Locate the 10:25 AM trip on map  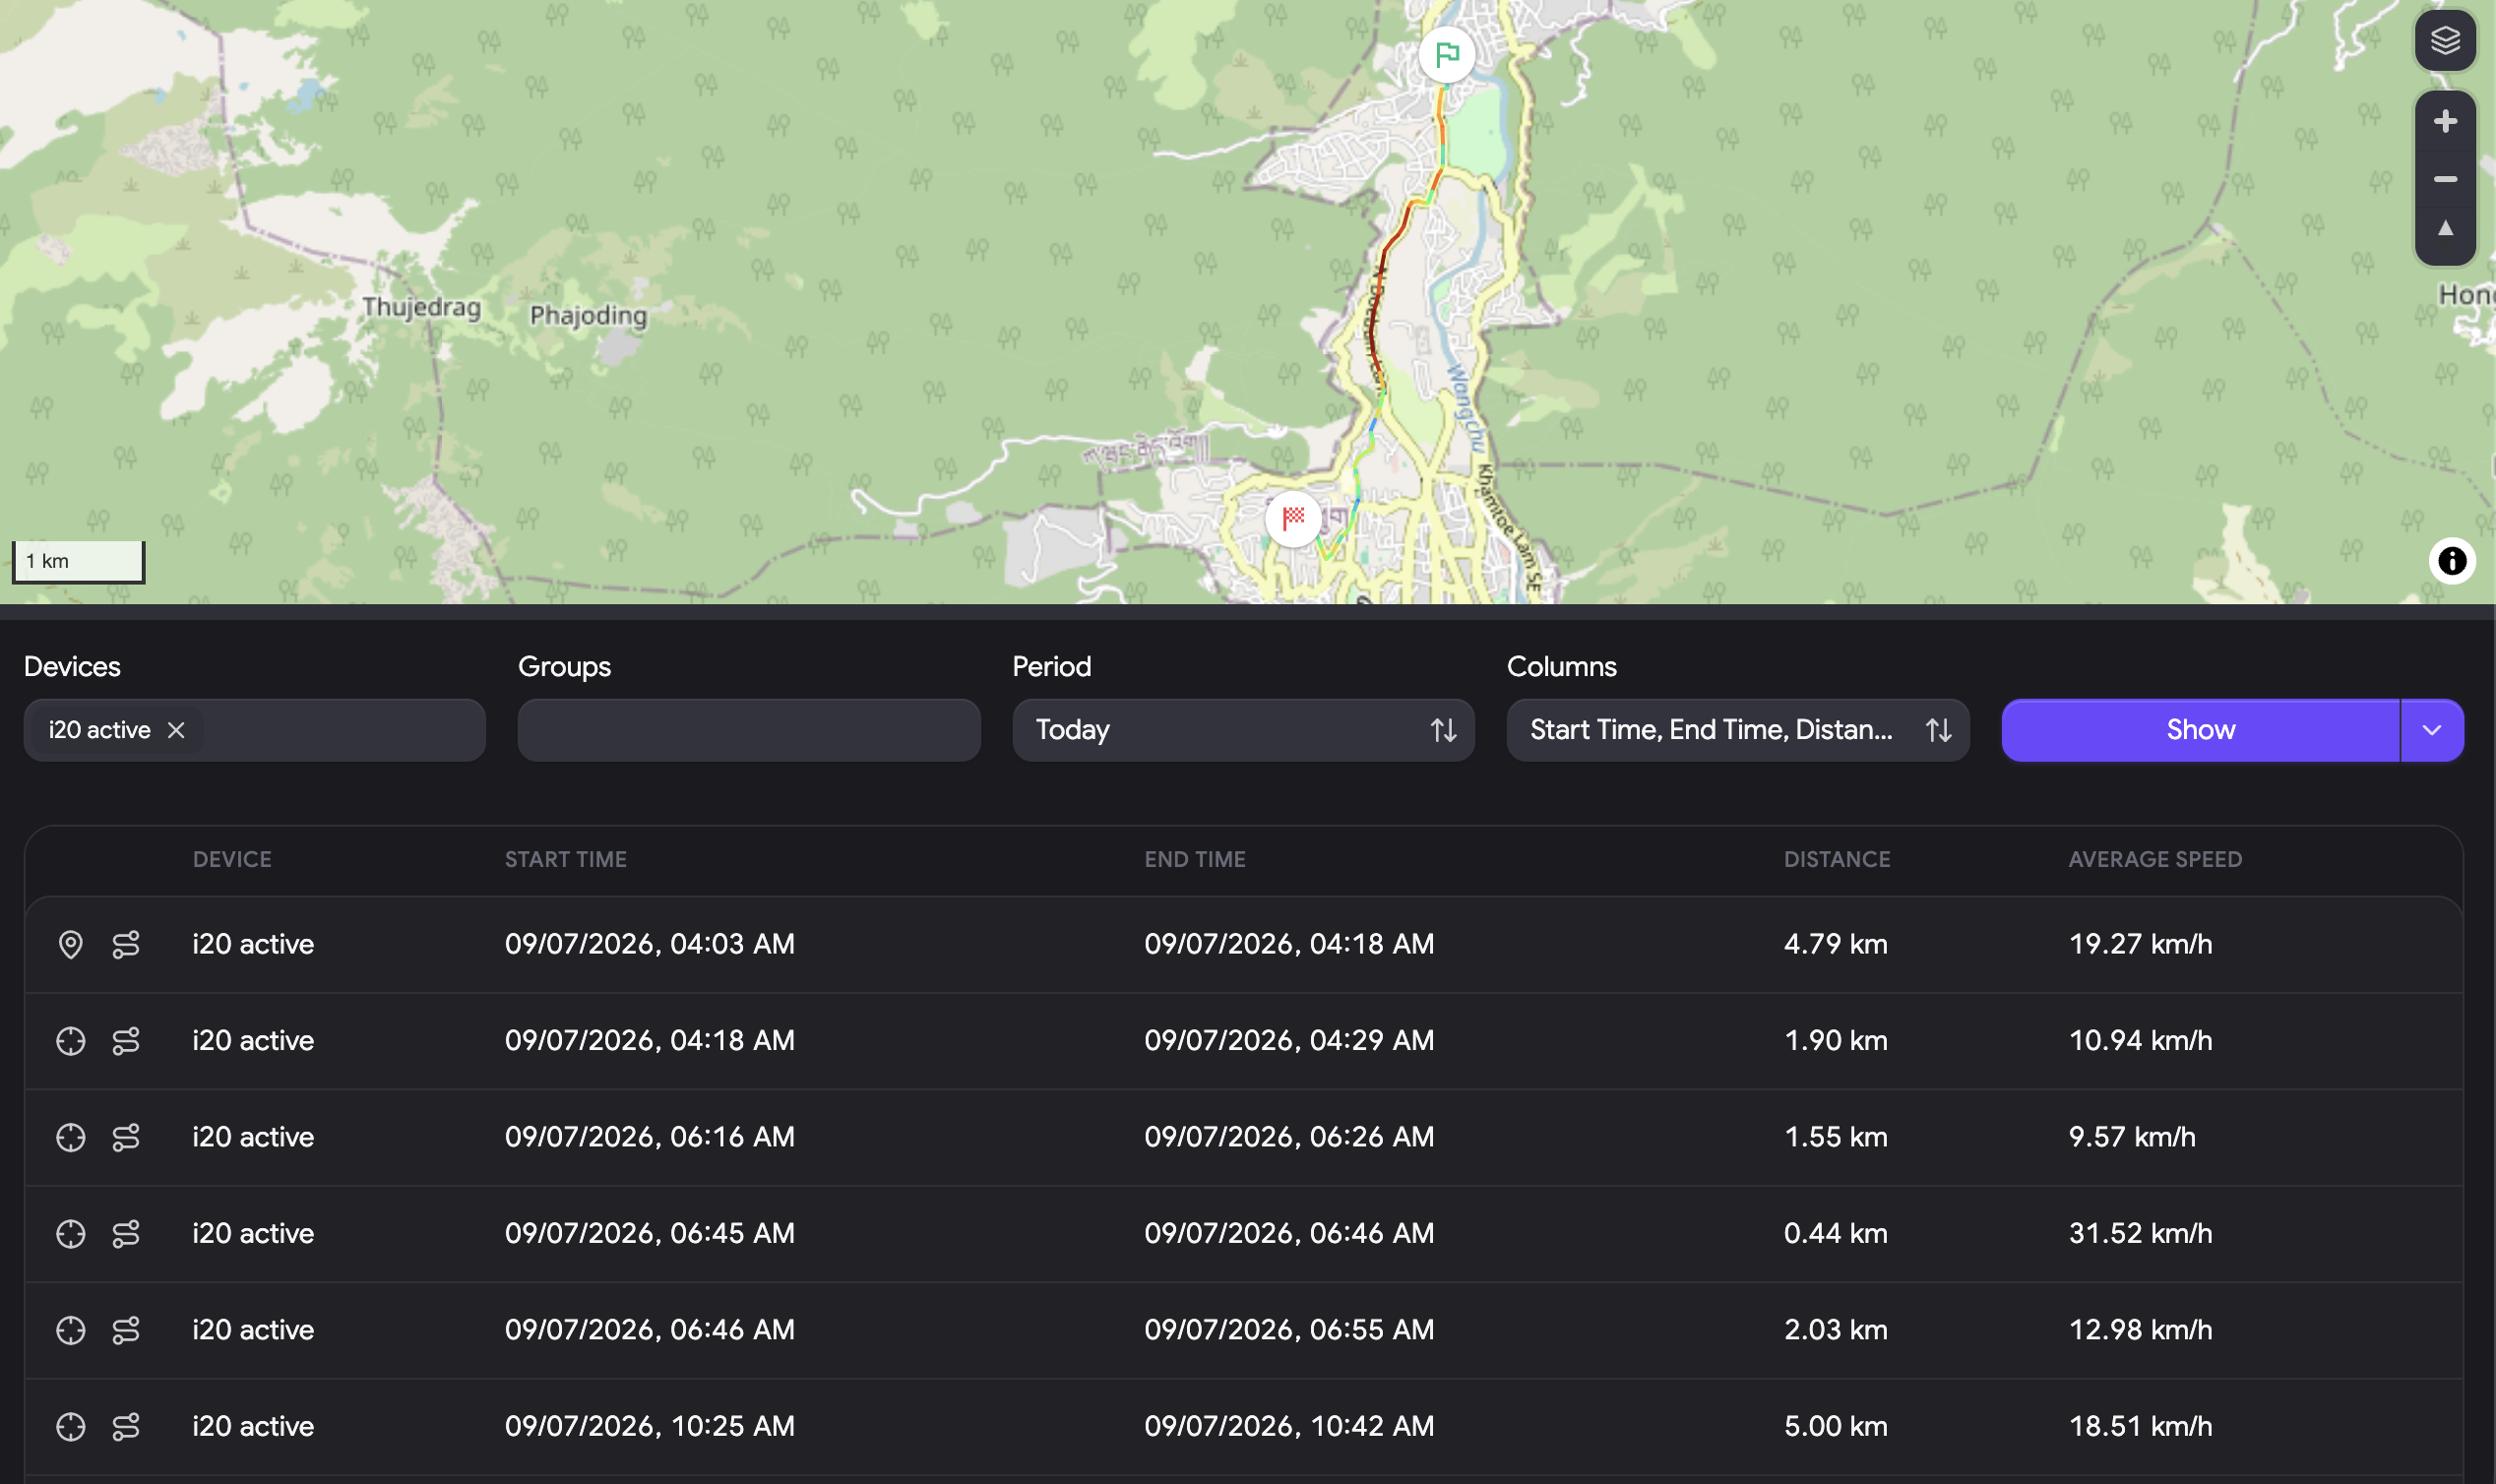70,1426
